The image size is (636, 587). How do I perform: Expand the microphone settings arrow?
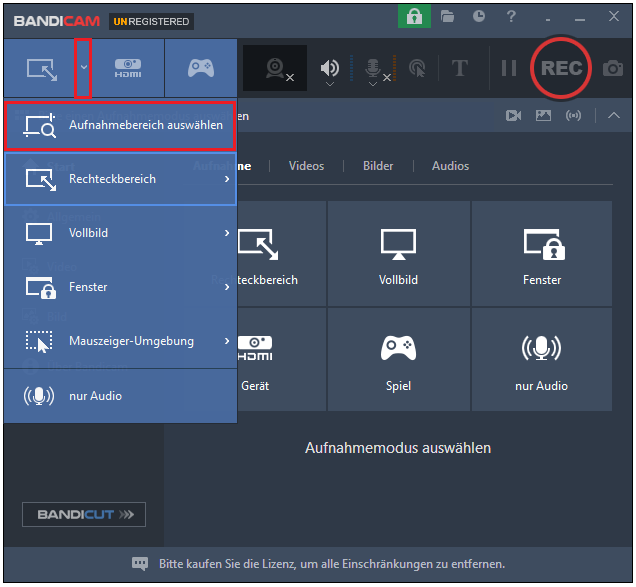[x=373, y=84]
